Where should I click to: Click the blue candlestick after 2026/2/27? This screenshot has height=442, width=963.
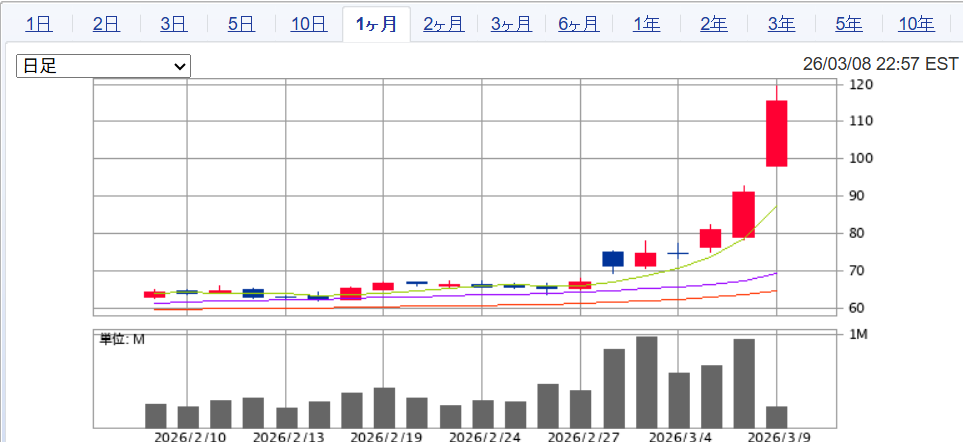tap(613, 259)
